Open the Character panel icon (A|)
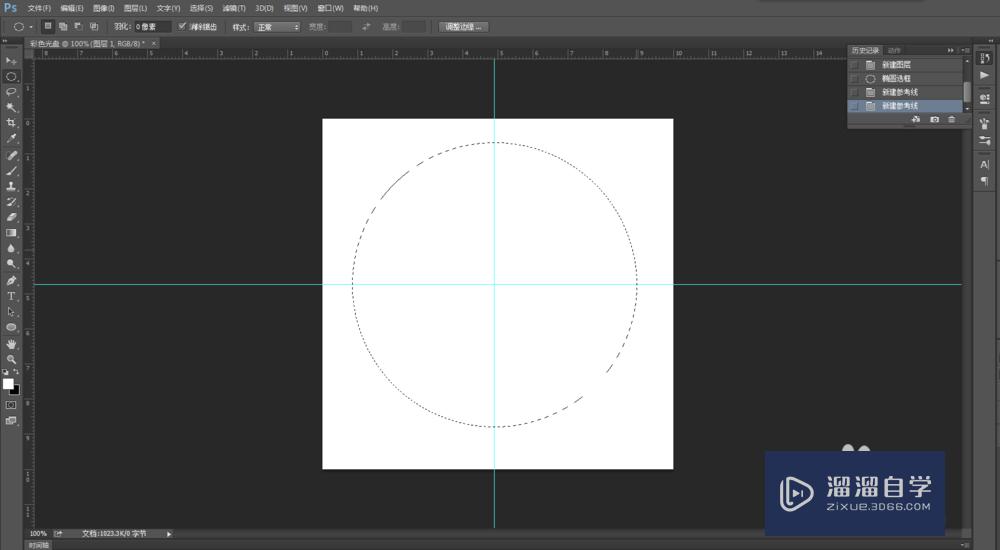 tap(984, 164)
